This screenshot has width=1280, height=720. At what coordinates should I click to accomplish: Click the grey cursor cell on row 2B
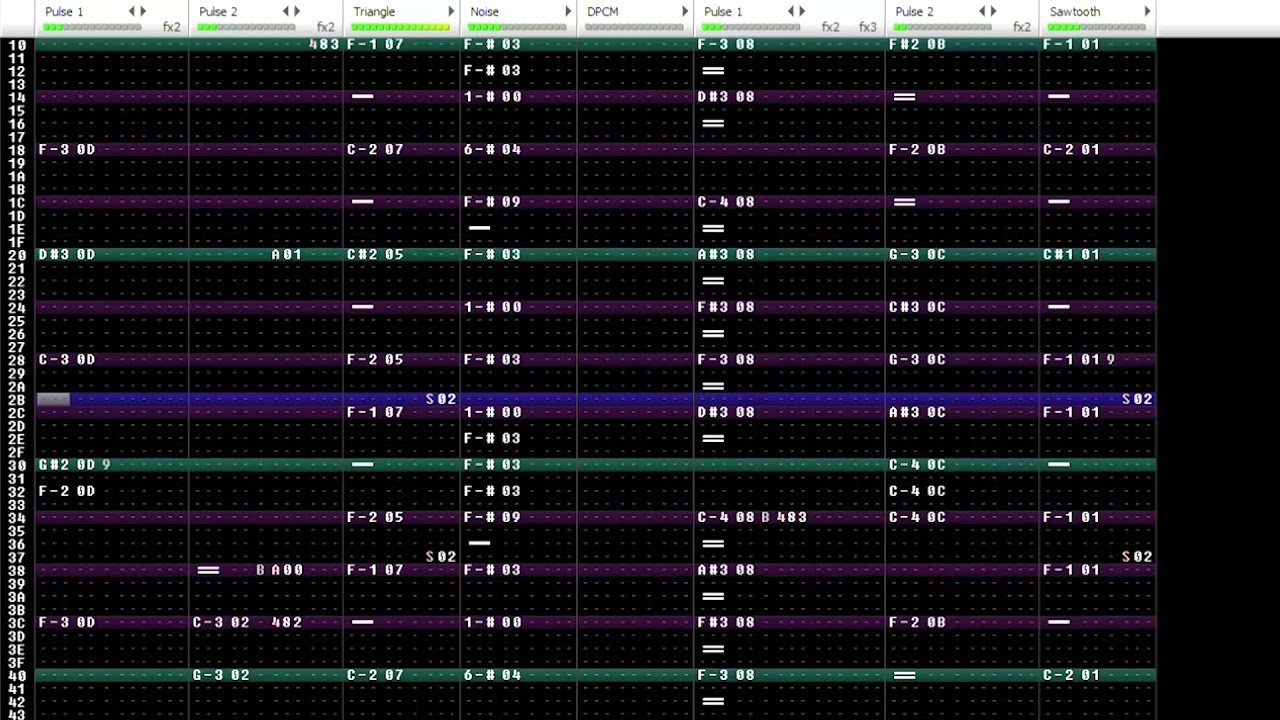[x=54, y=399]
